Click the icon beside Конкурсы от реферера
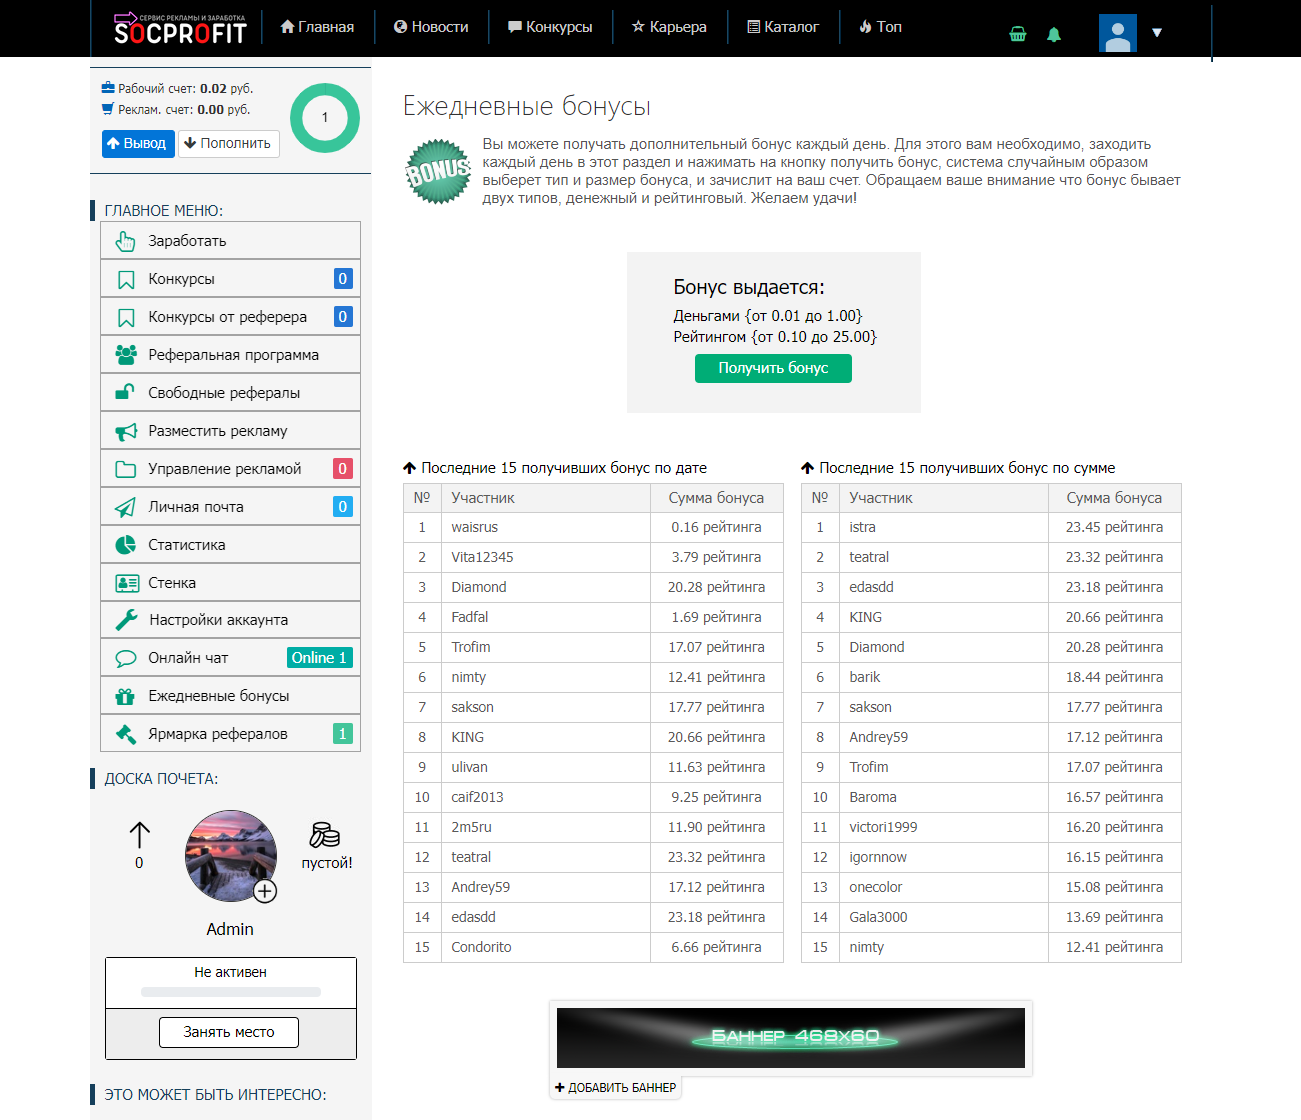 [126, 317]
